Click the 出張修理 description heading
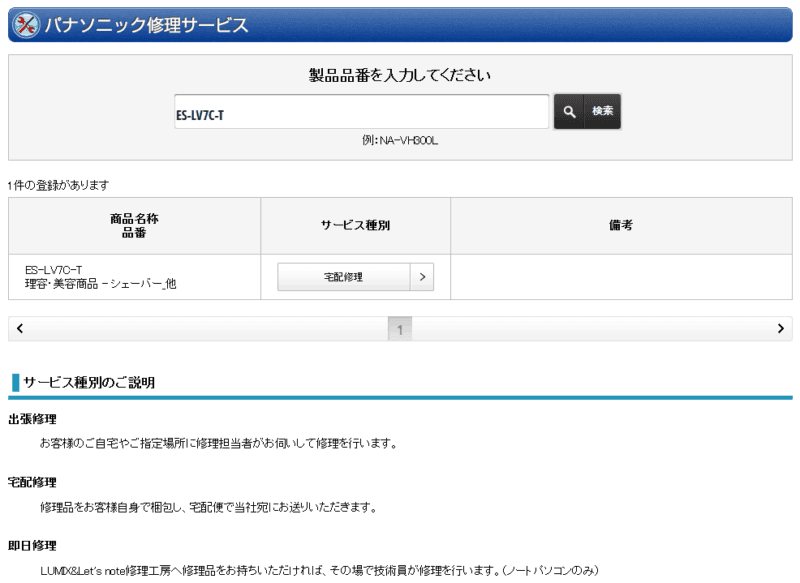This screenshot has width=800, height=583. pyautogui.click(x=32, y=419)
